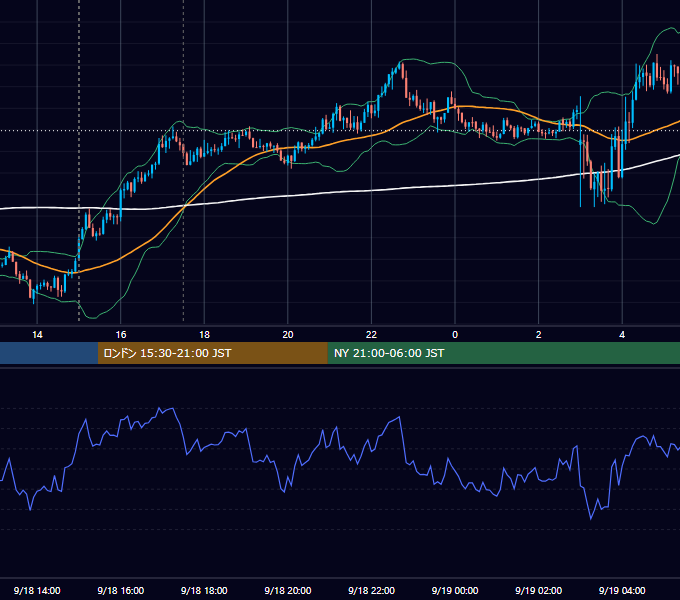Click the 9/18 14:00 date label
Image resolution: width=680 pixels, height=600 pixels.
[x=37, y=590]
